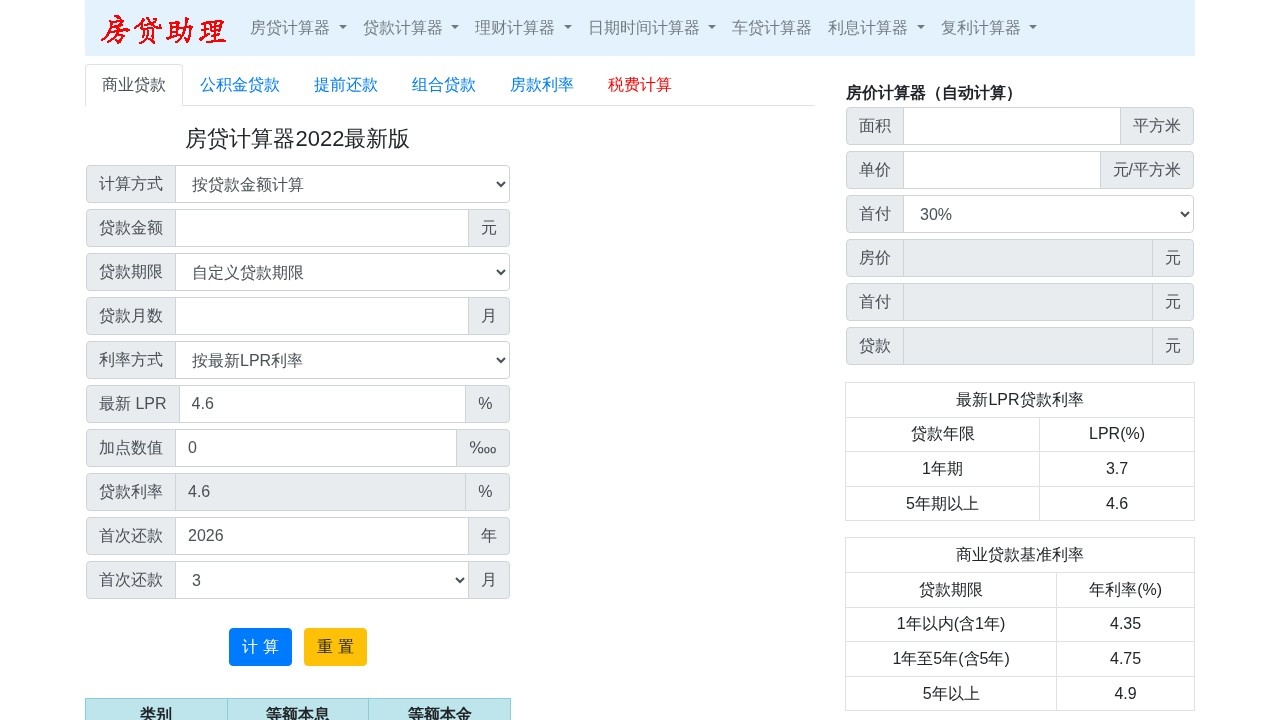1280x720 pixels.
Task: Select the 组合贷款 tab
Action: click(444, 85)
